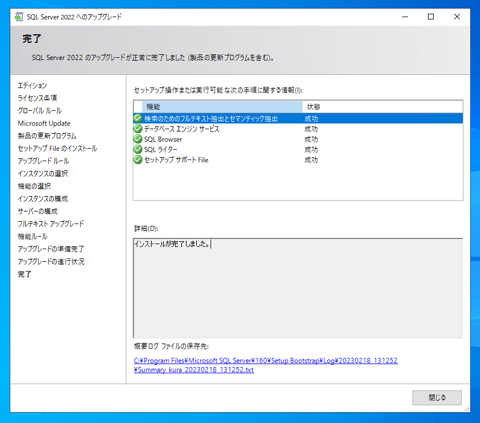Image resolution: width=480 pixels, height=423 pixels.
Task: Click the セットアップ File のインストール step
Action: [x=57, y=148]
